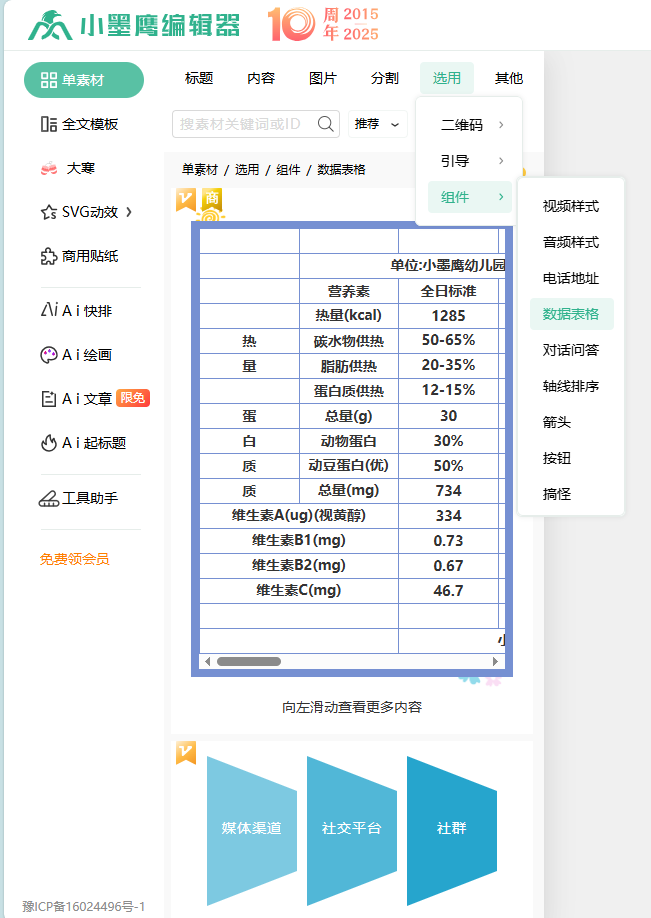Click the 热量(kcal) table cell
Screen dimensions: 651x918
point(349,316)
